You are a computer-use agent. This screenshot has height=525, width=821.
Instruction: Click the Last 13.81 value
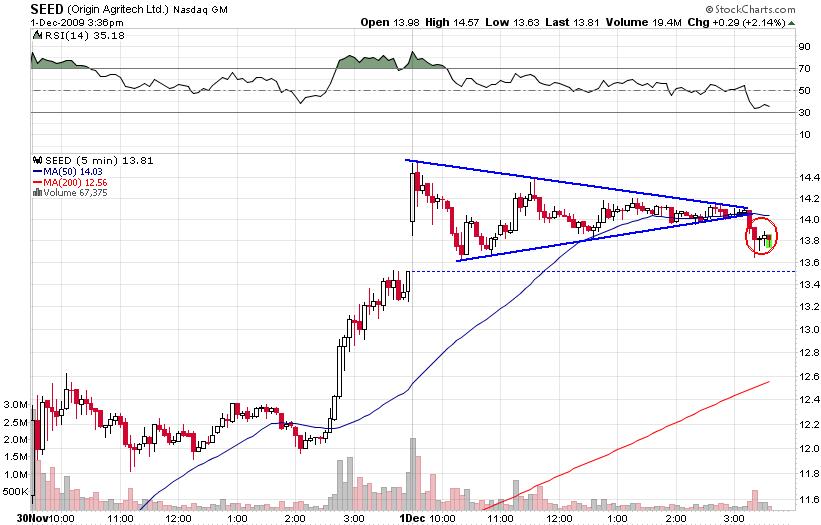click(x=572, y=23)
